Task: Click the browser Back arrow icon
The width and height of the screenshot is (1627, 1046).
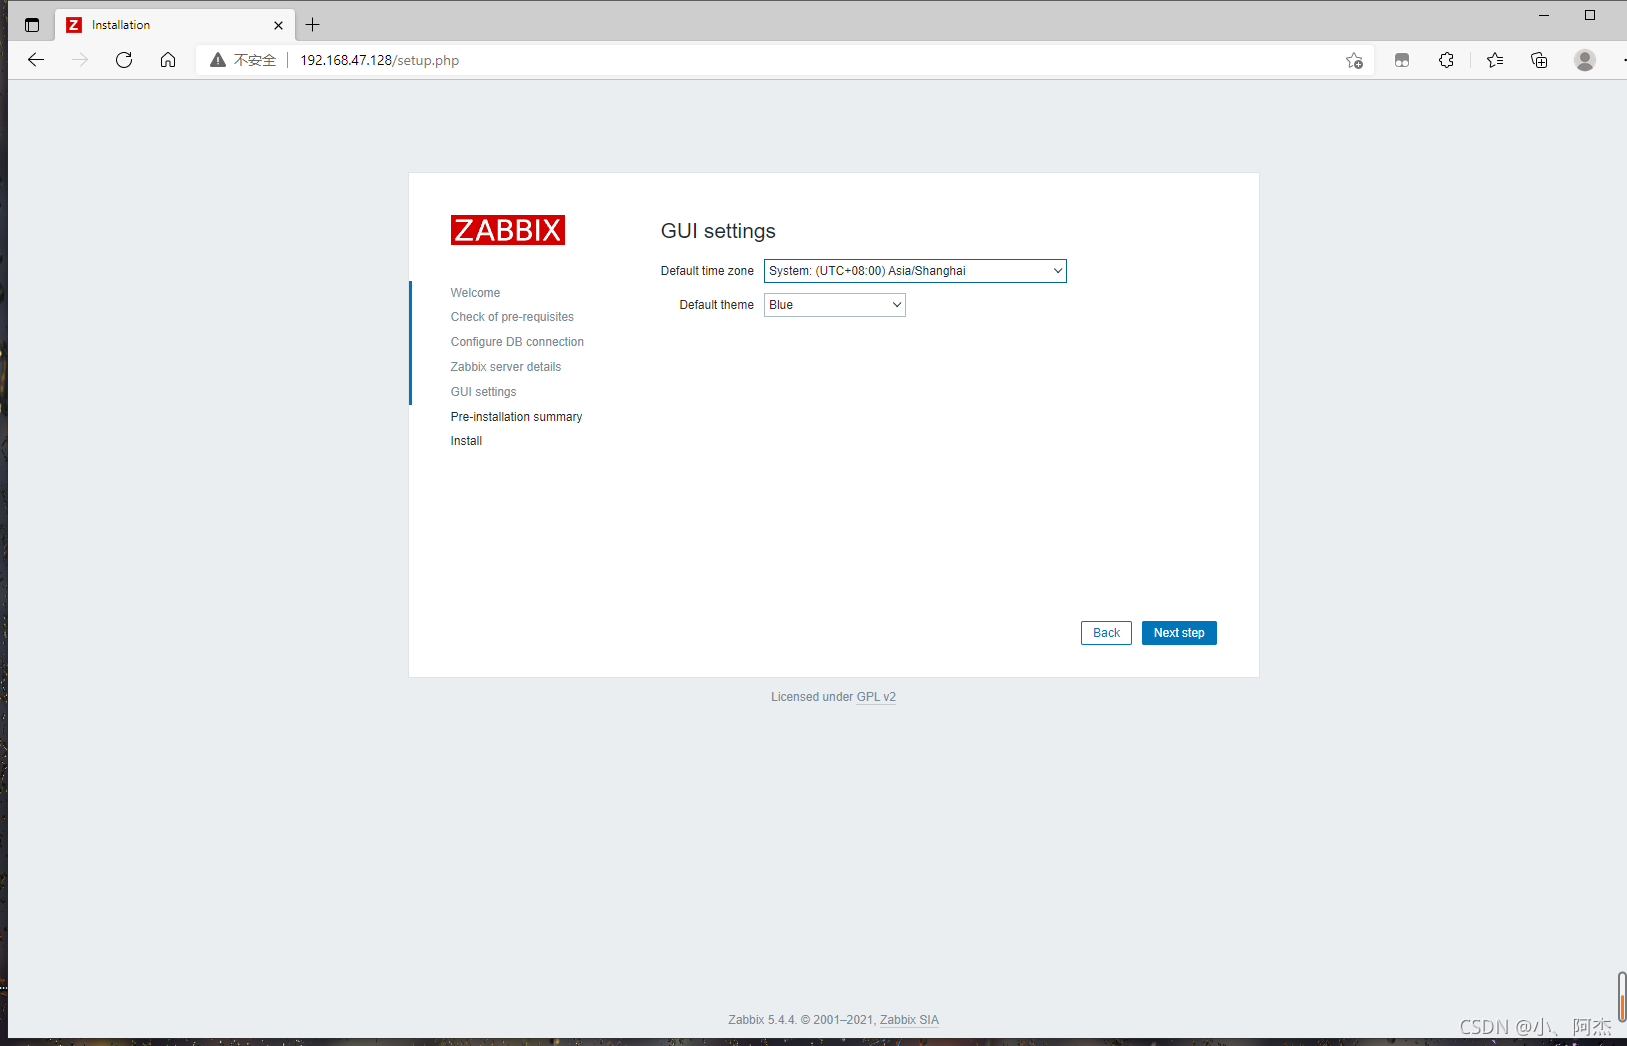Action: pyautogui.click(x=36, y=60)
